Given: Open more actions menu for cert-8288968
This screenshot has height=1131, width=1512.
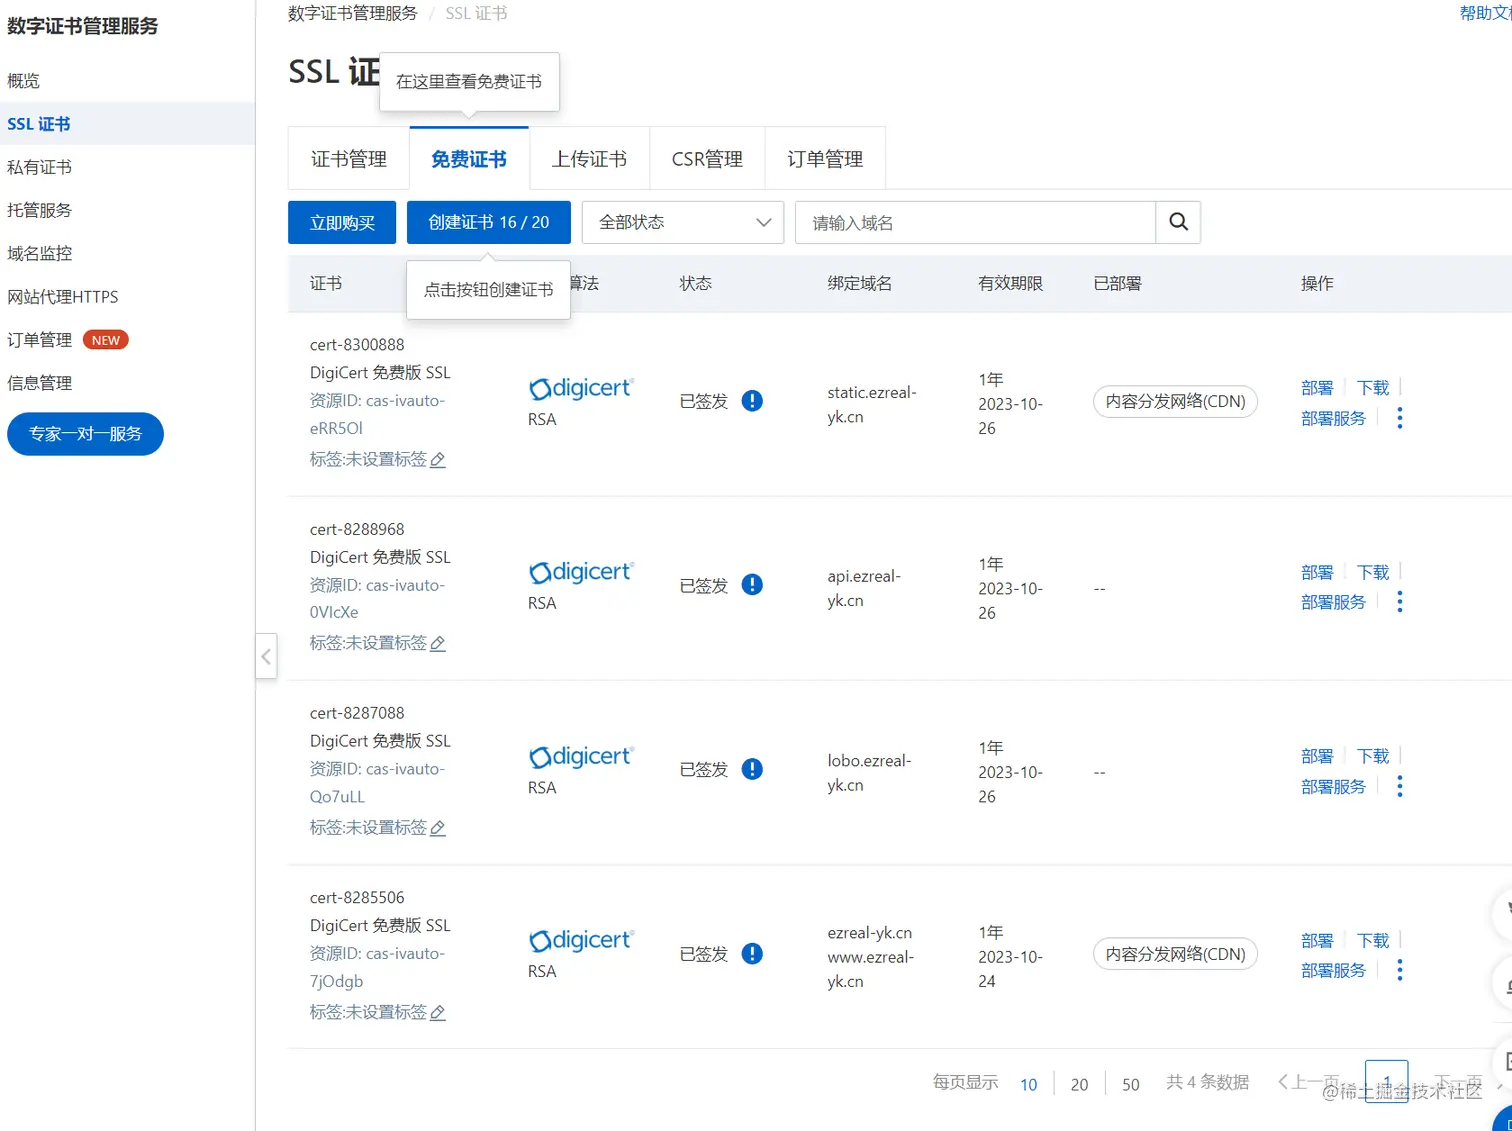Looking at the screenshot, I should pos(1399,602).
